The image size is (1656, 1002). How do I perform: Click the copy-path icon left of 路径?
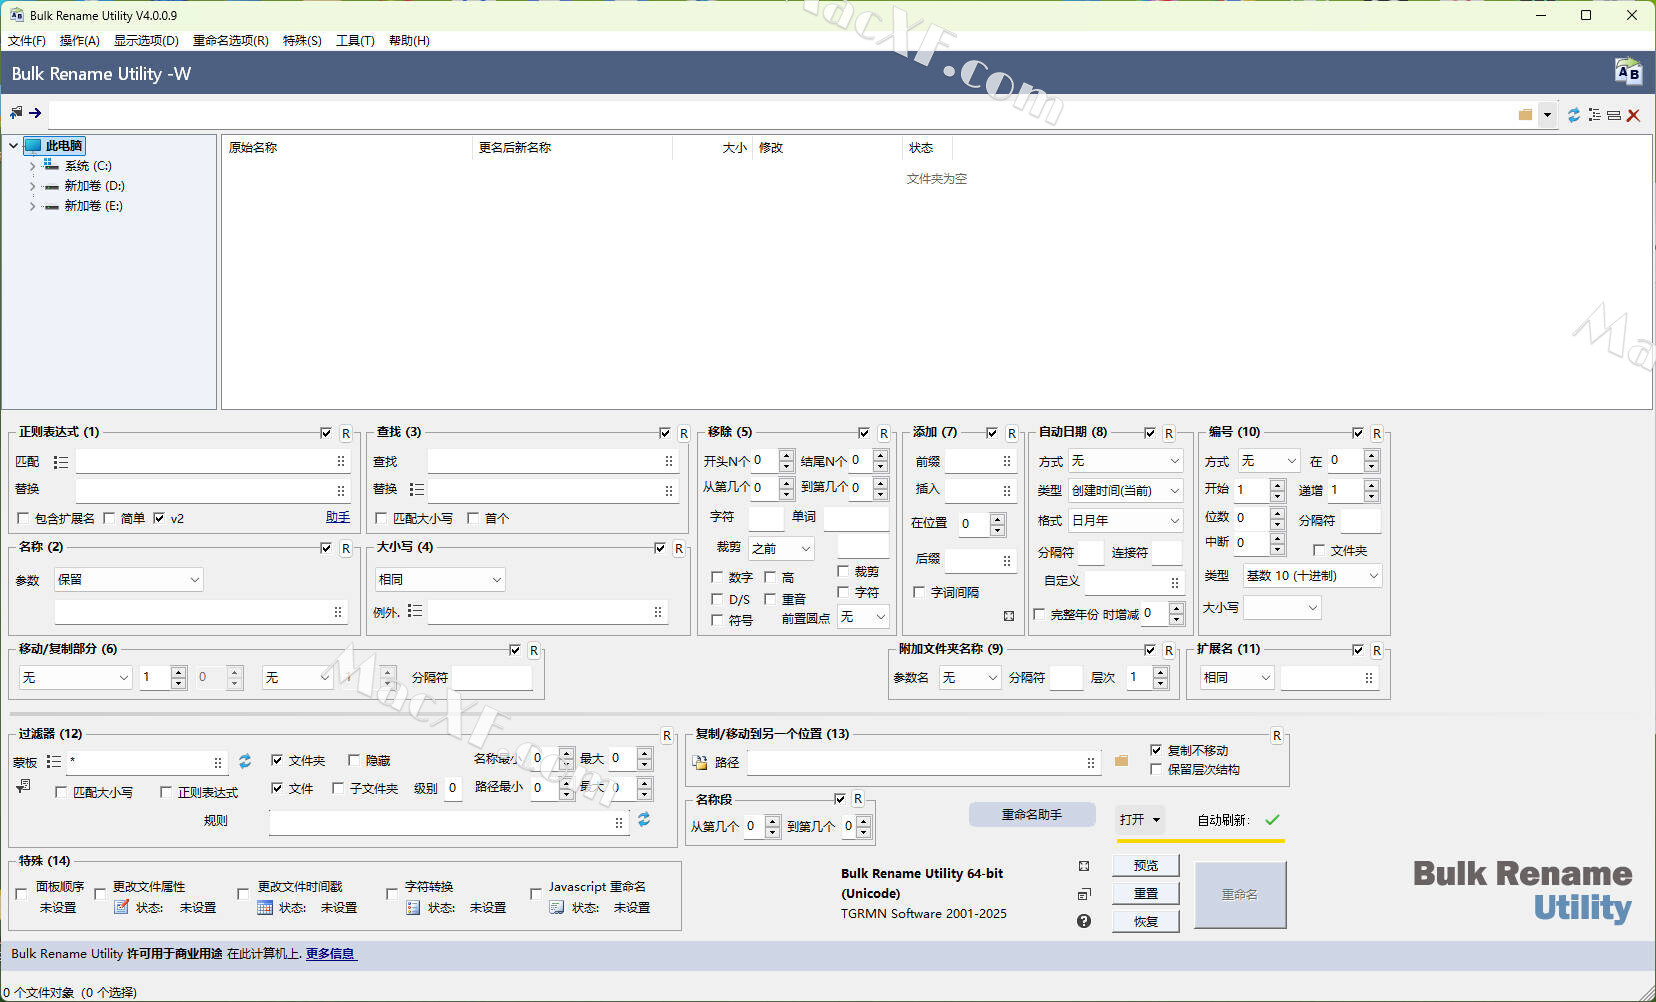pyautogui.click(x=700, y=763)
